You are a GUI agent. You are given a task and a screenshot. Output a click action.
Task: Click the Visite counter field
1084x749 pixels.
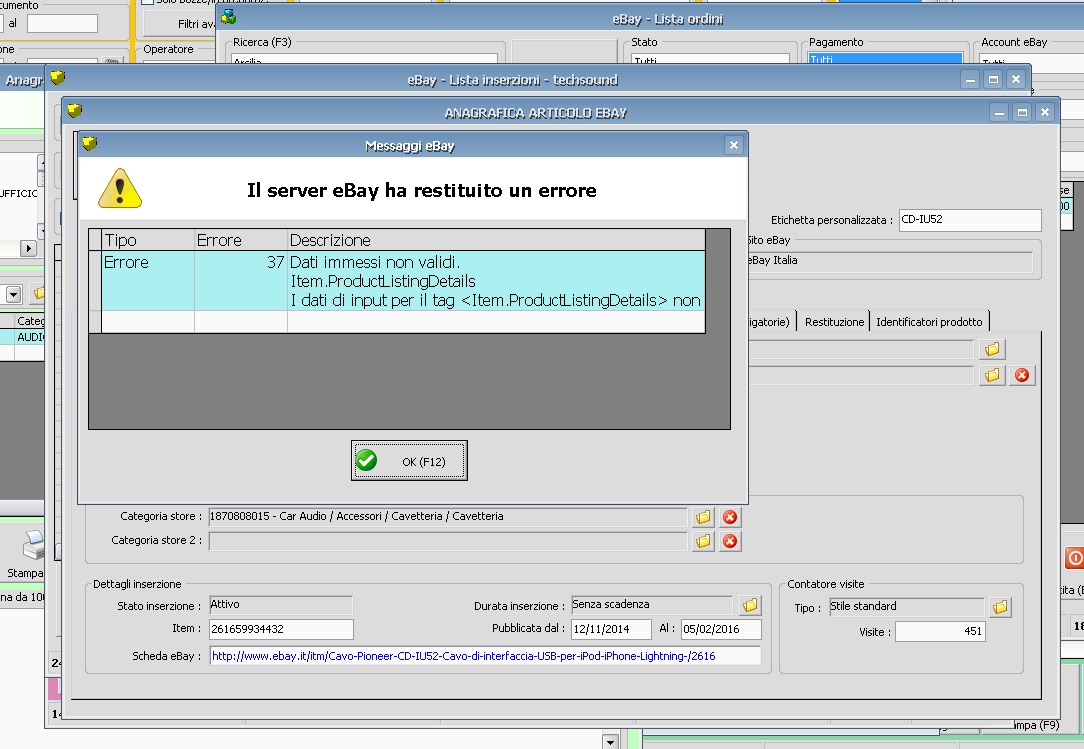click(x=940, y=631)
